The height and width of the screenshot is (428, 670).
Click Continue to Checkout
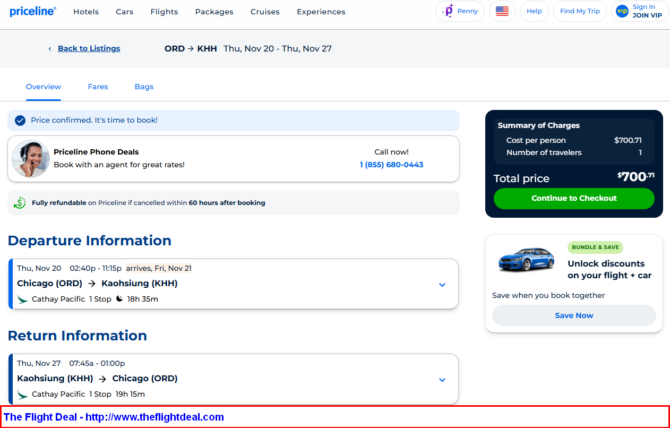(x=574, y=198)
